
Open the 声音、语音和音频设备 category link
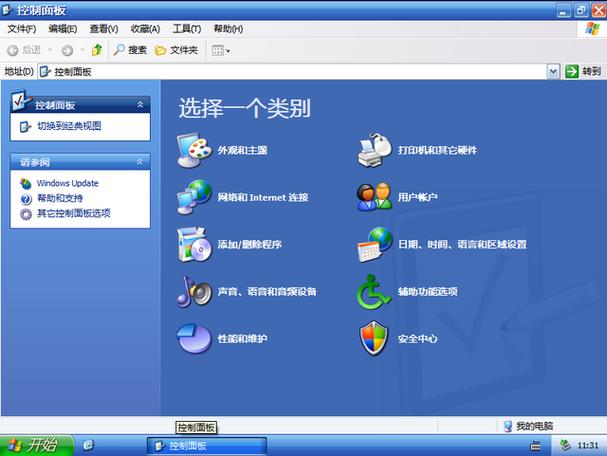[267, 291]
